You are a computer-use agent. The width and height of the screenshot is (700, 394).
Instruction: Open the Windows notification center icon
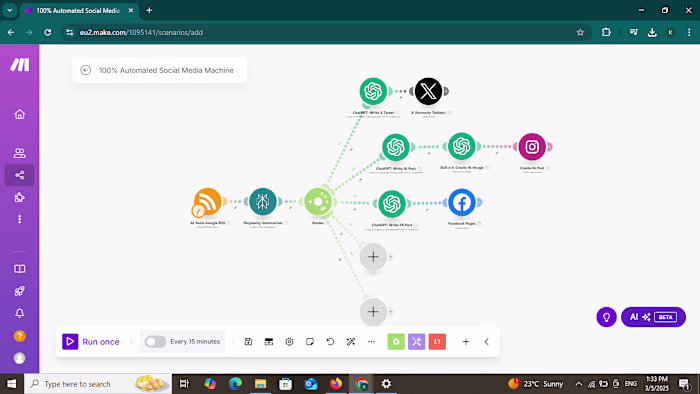click(684, 384)
